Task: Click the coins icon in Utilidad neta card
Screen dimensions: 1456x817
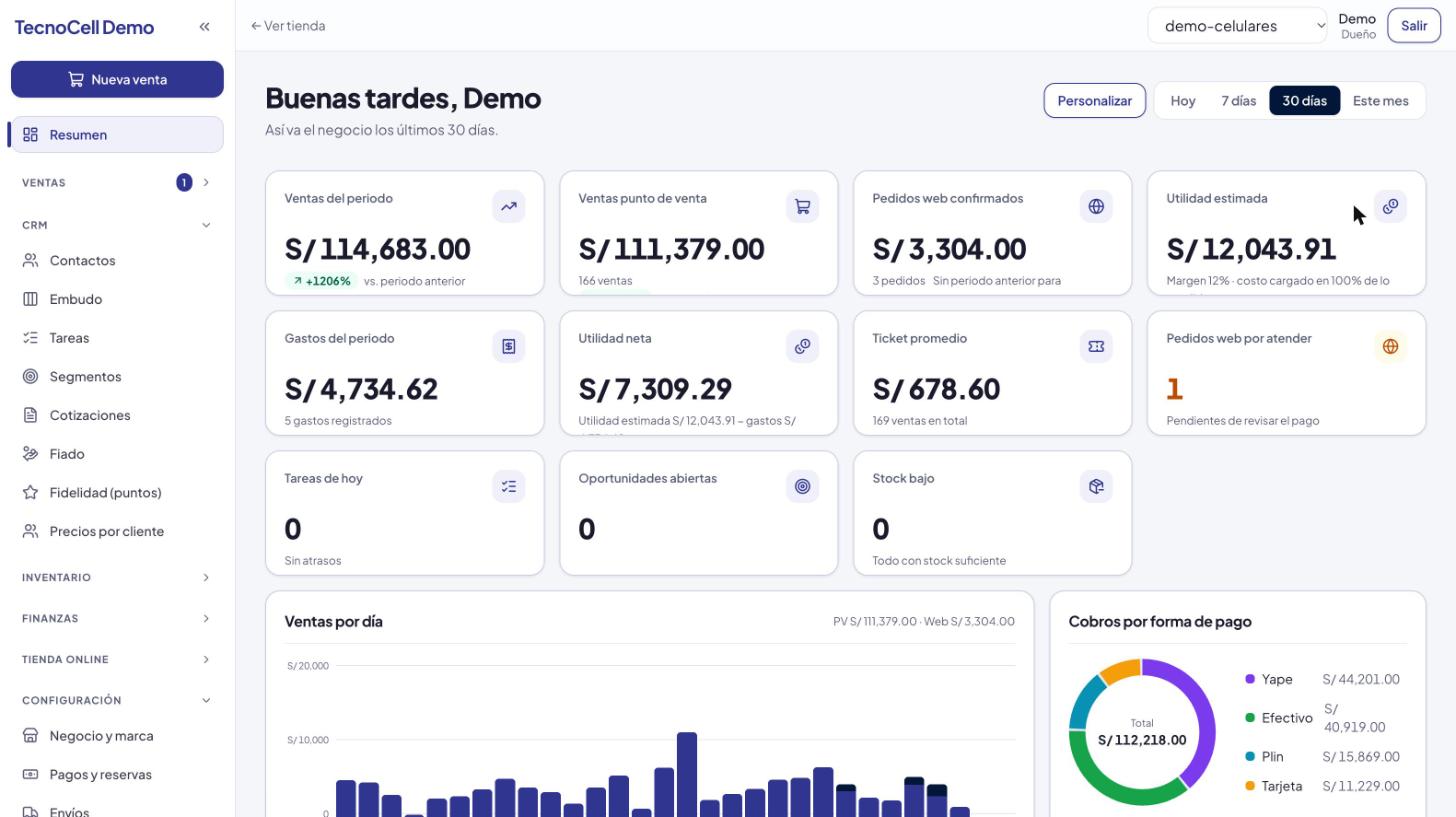Action: 802,346
